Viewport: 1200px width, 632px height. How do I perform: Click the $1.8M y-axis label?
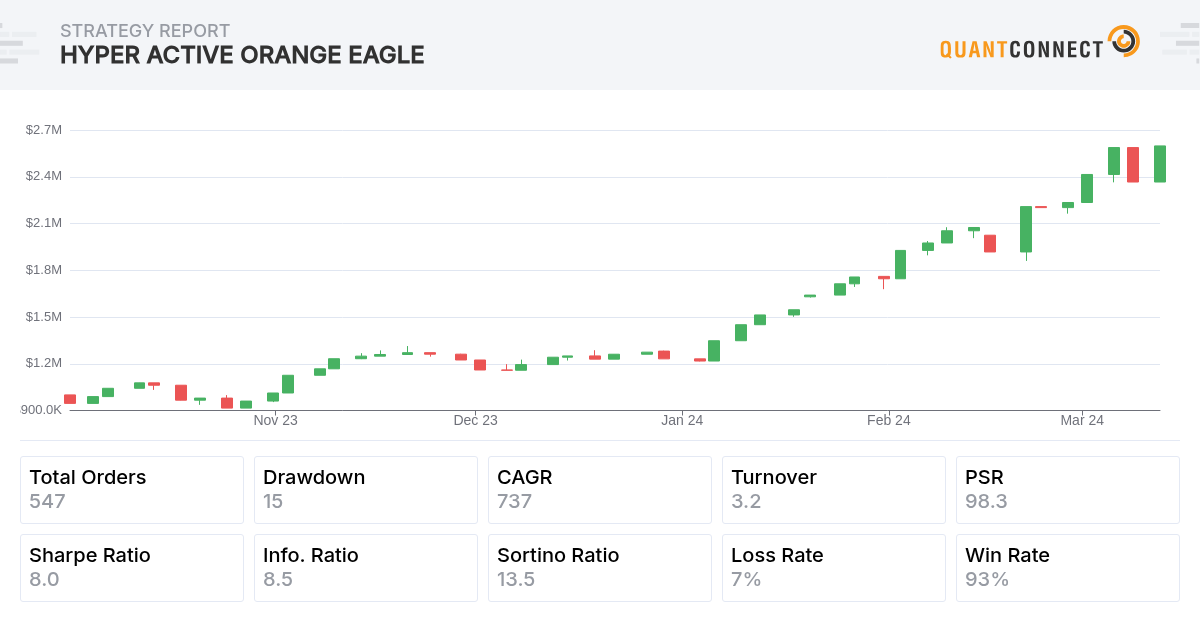pyautogui.click(x=44, y=270)
